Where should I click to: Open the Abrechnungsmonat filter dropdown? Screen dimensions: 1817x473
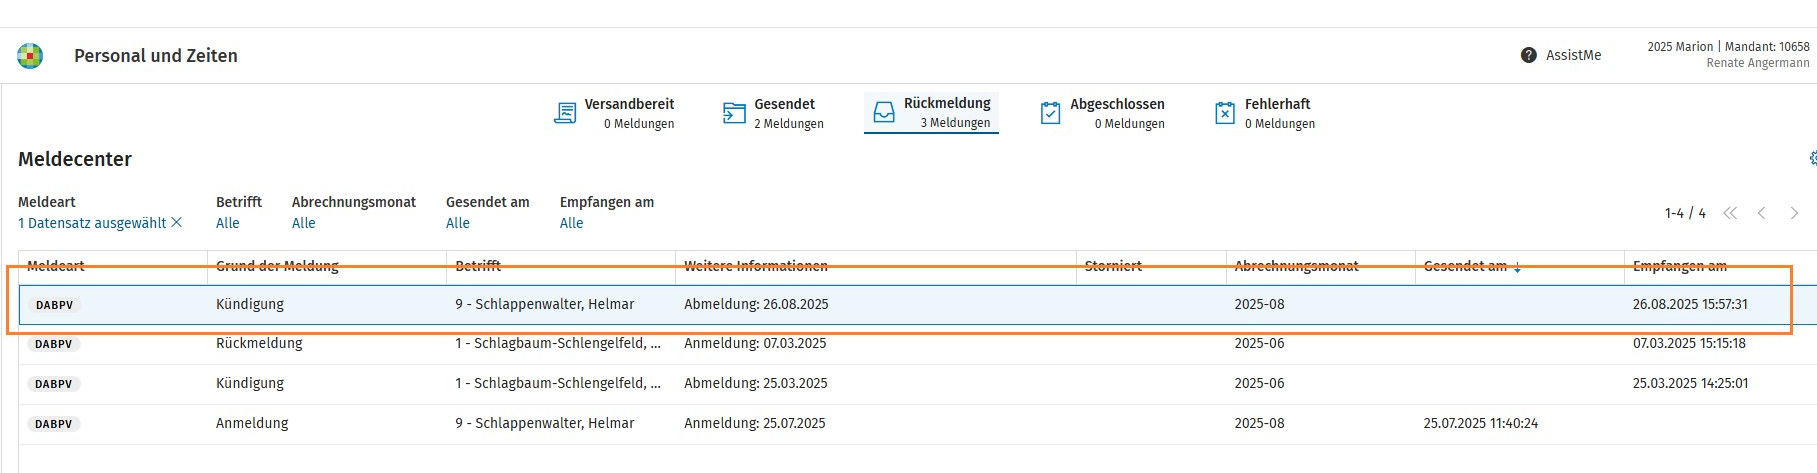point(304,223)
